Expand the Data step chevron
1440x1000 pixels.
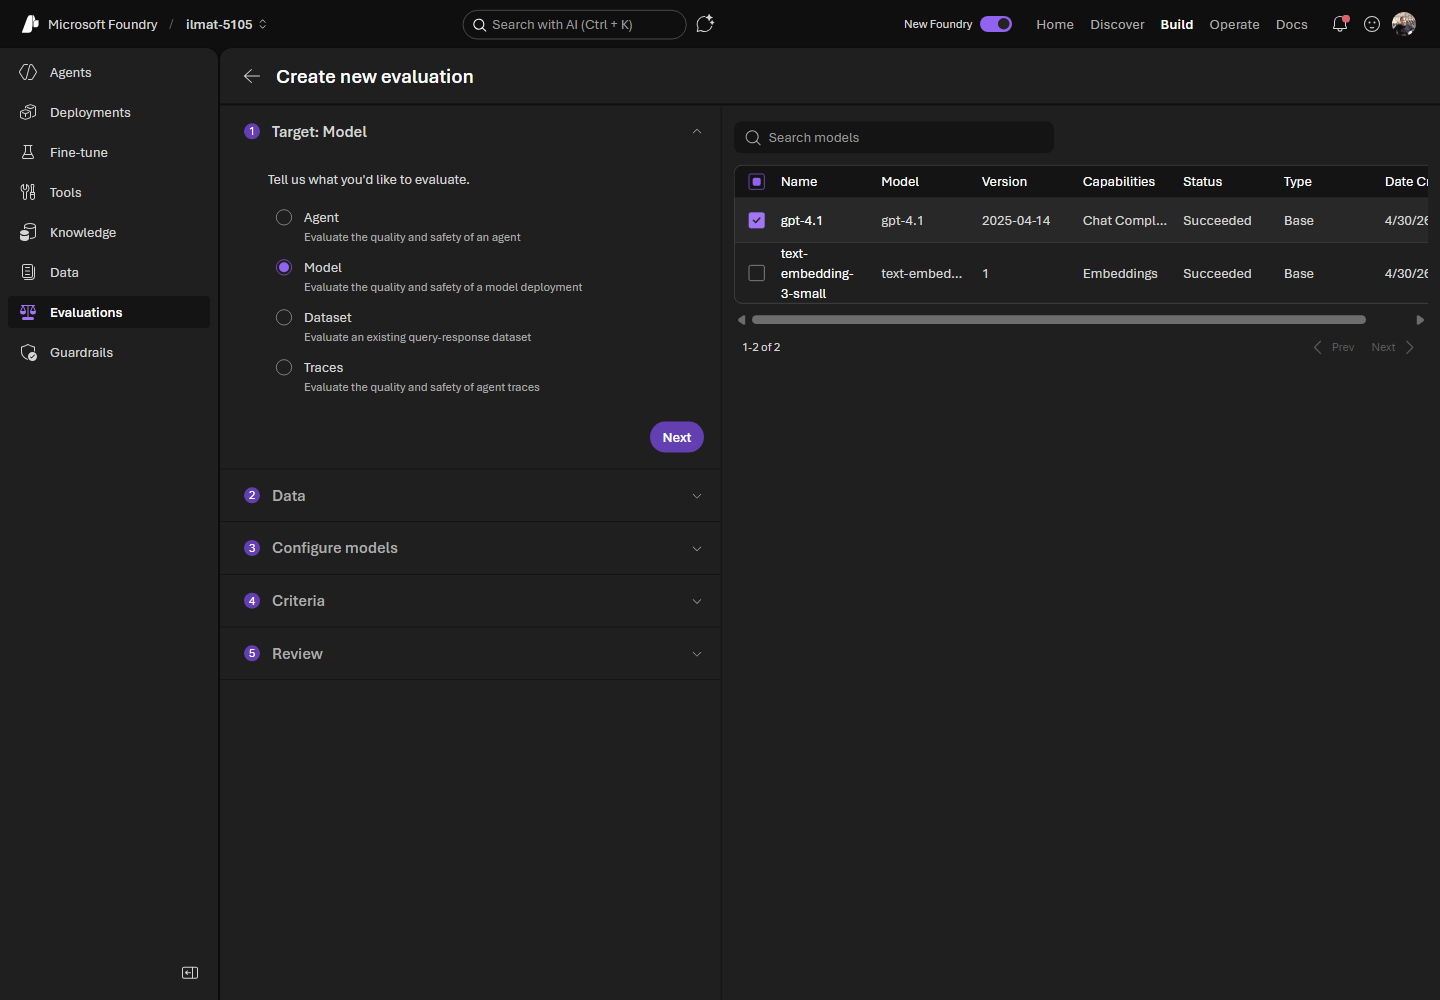pyautogui.click(x=697, y=496)
